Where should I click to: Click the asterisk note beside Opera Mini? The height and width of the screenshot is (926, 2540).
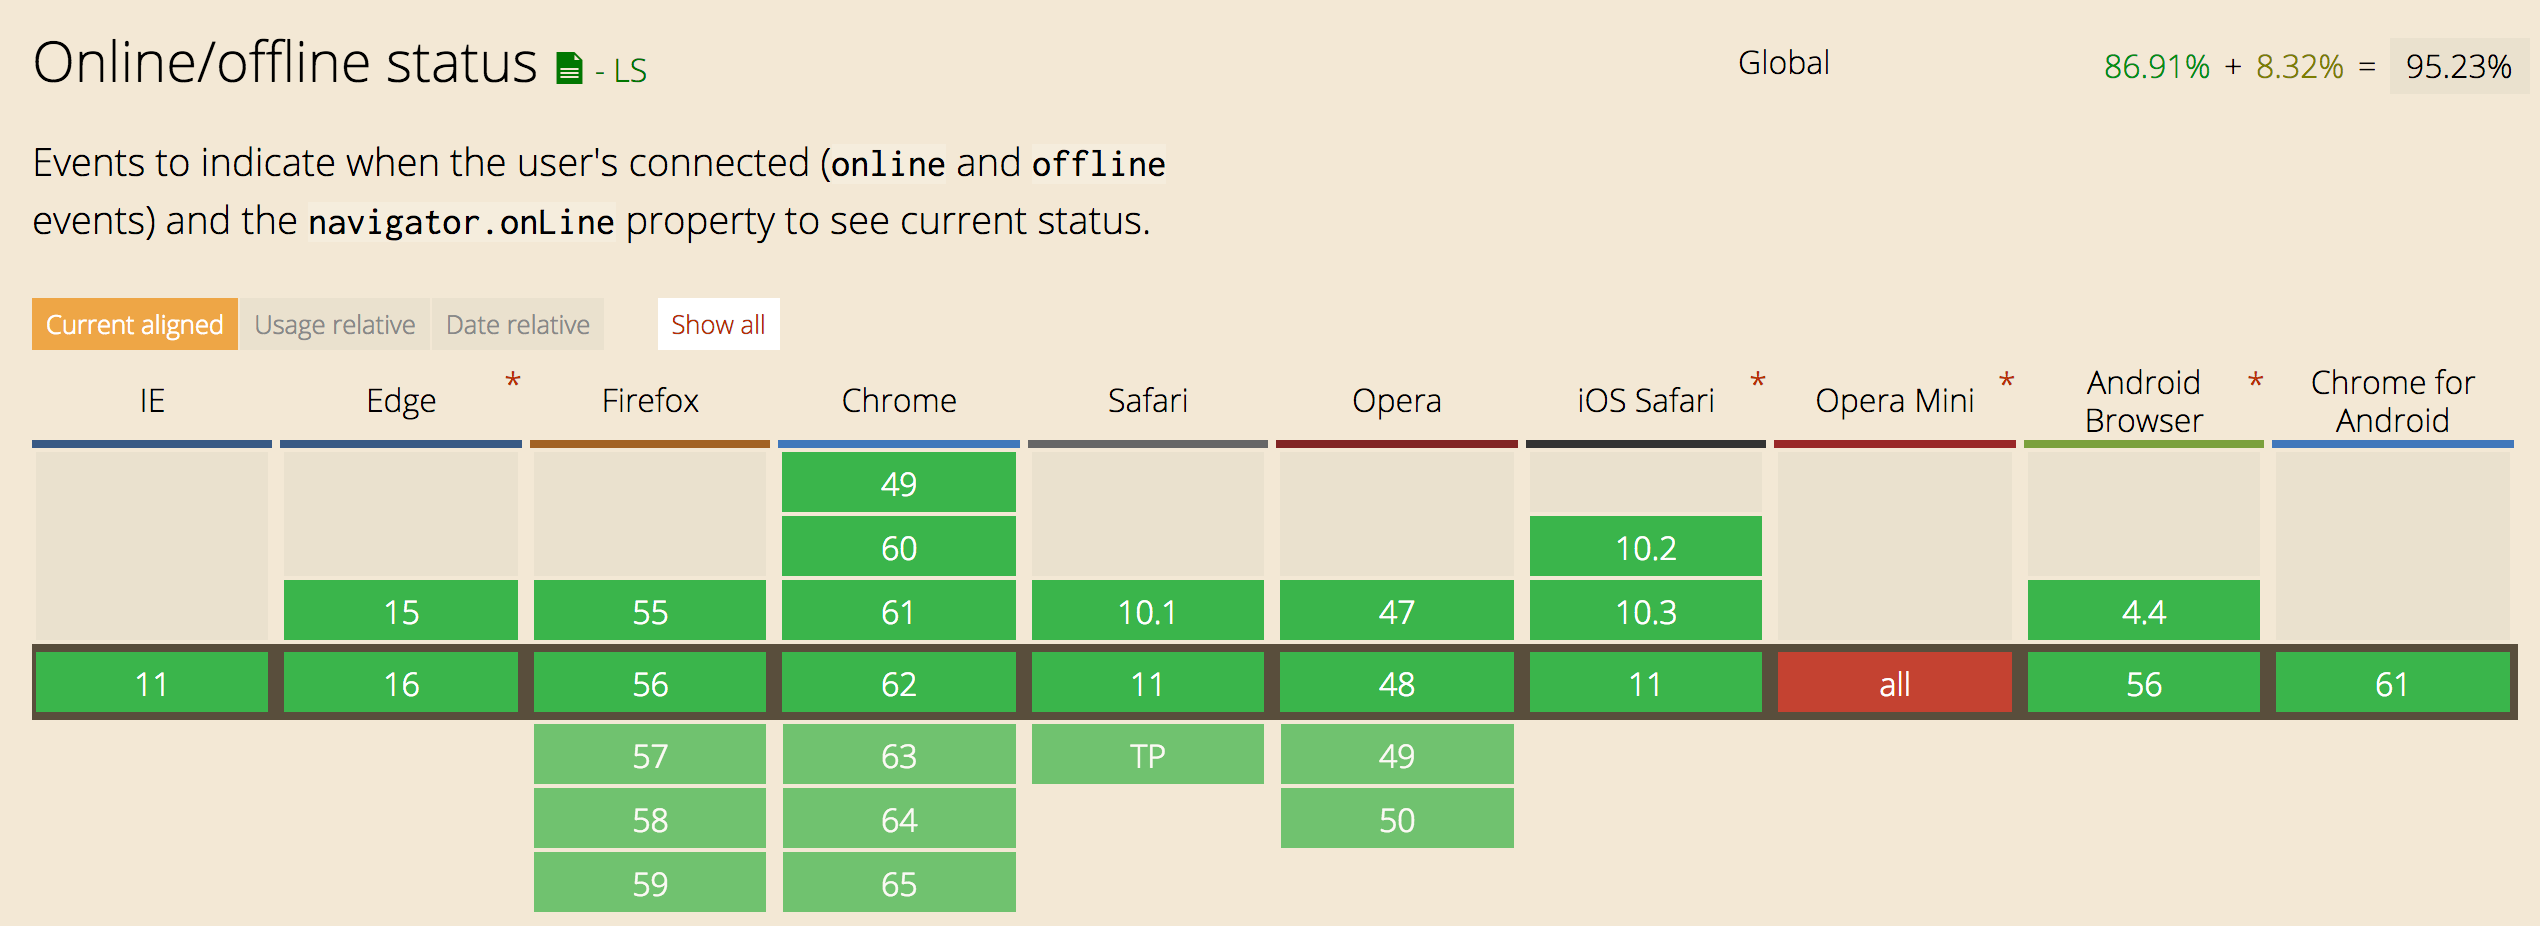[x=2006, y=382]
